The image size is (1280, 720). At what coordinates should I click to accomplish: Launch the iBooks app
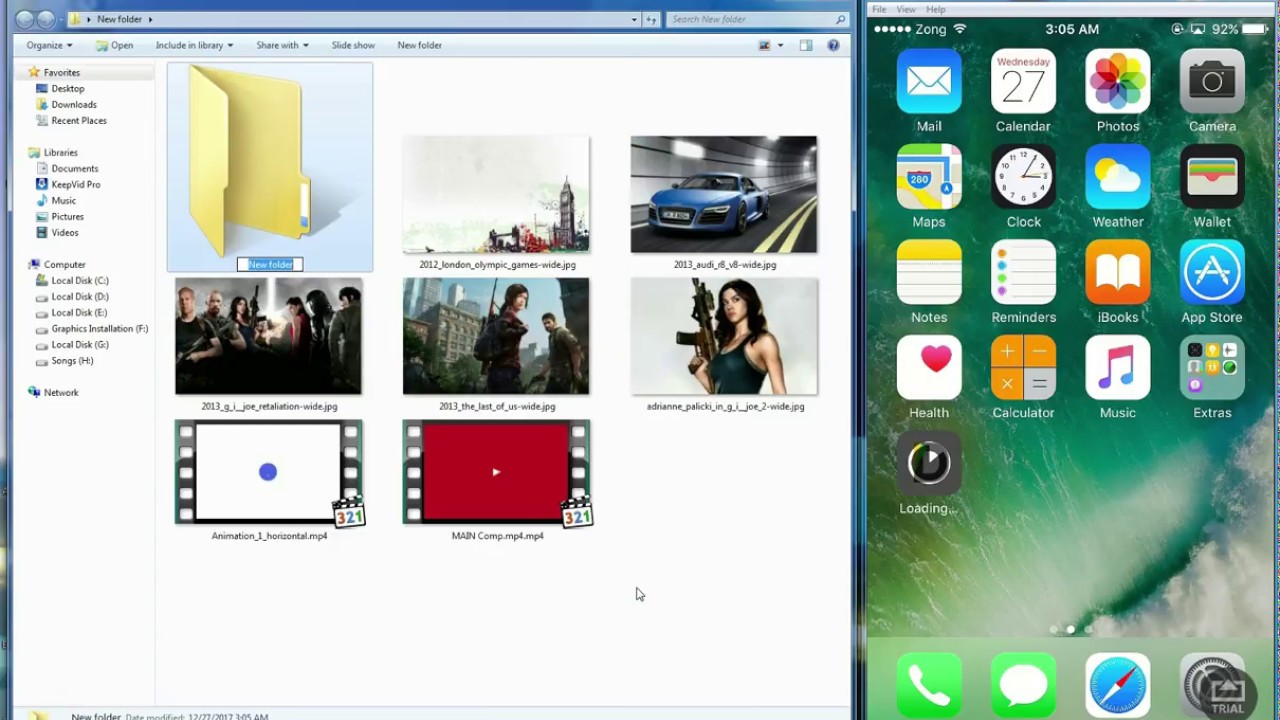1117,272
